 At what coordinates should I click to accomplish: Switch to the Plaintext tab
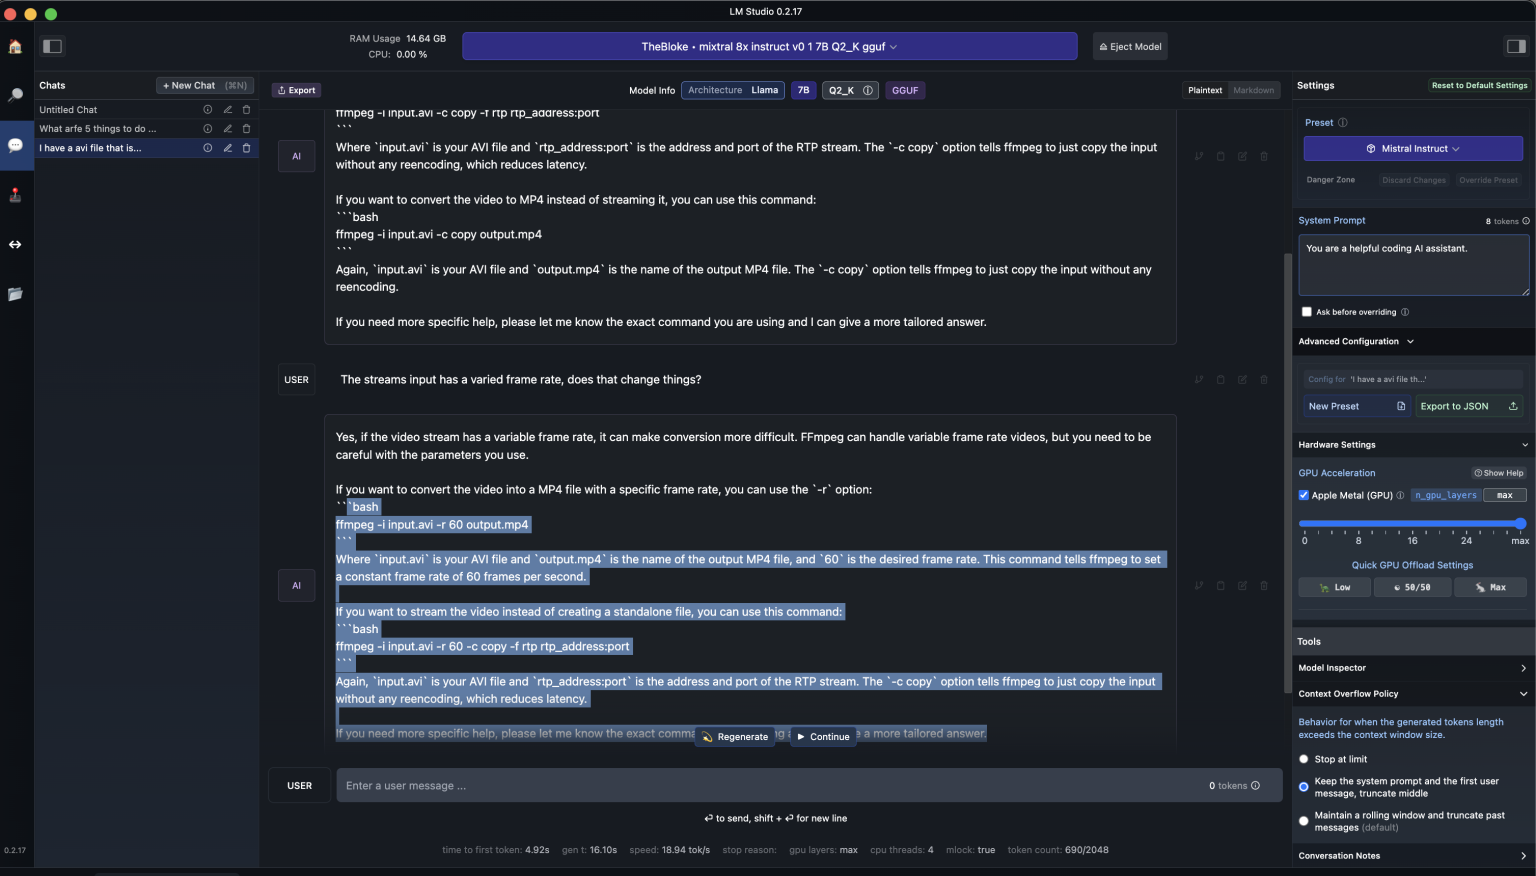(x=1204, y=89)
